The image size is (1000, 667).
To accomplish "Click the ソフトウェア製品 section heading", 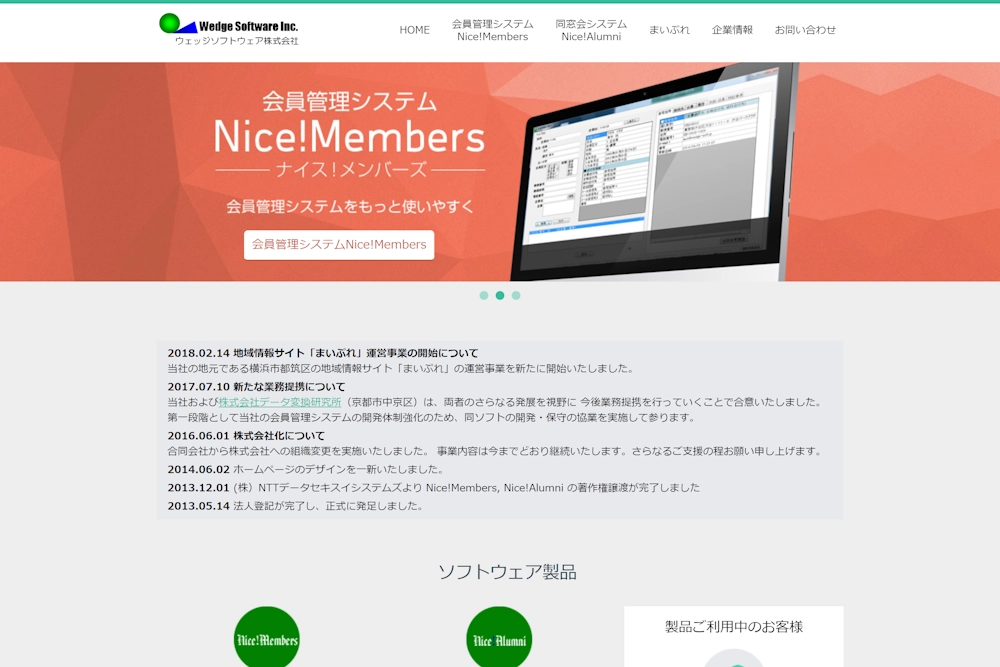I will (507, 572).
